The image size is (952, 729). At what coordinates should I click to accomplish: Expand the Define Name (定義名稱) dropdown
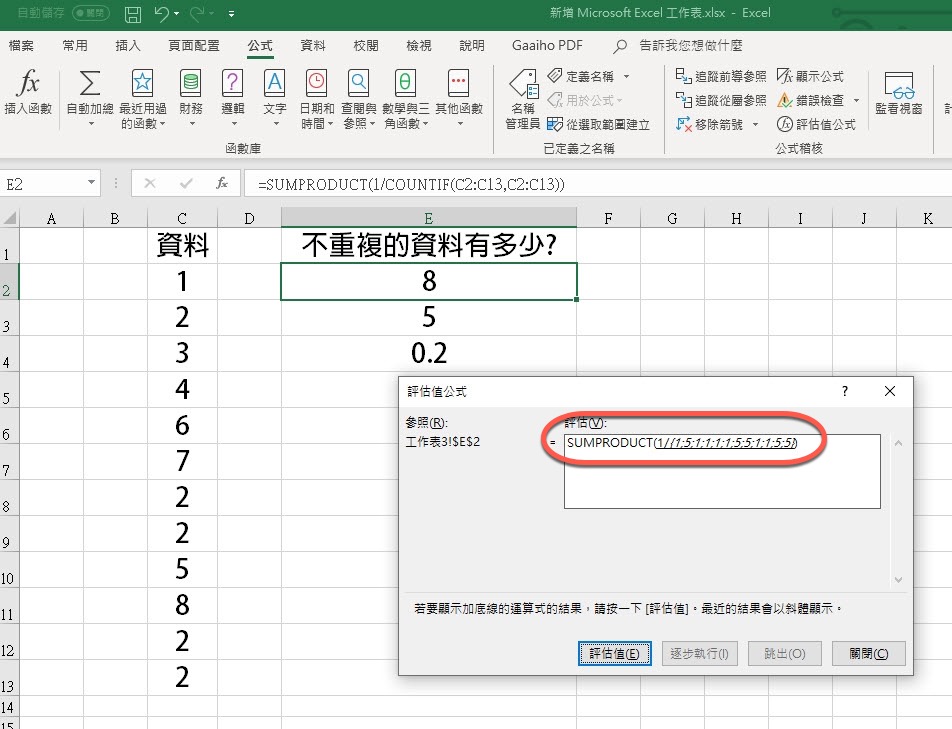coord(627,76)
